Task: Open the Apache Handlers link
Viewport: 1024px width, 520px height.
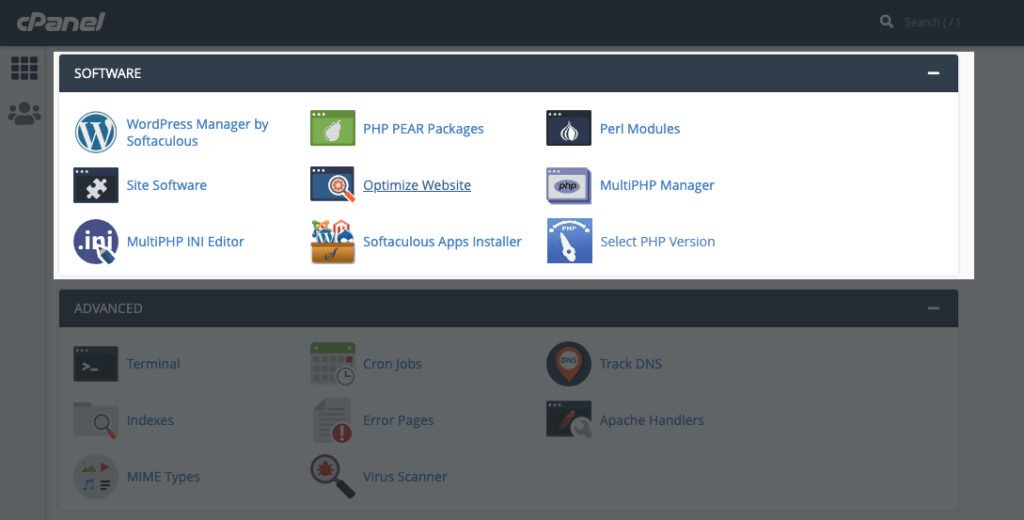Action: pyautogui.click(x=652, y=421)
